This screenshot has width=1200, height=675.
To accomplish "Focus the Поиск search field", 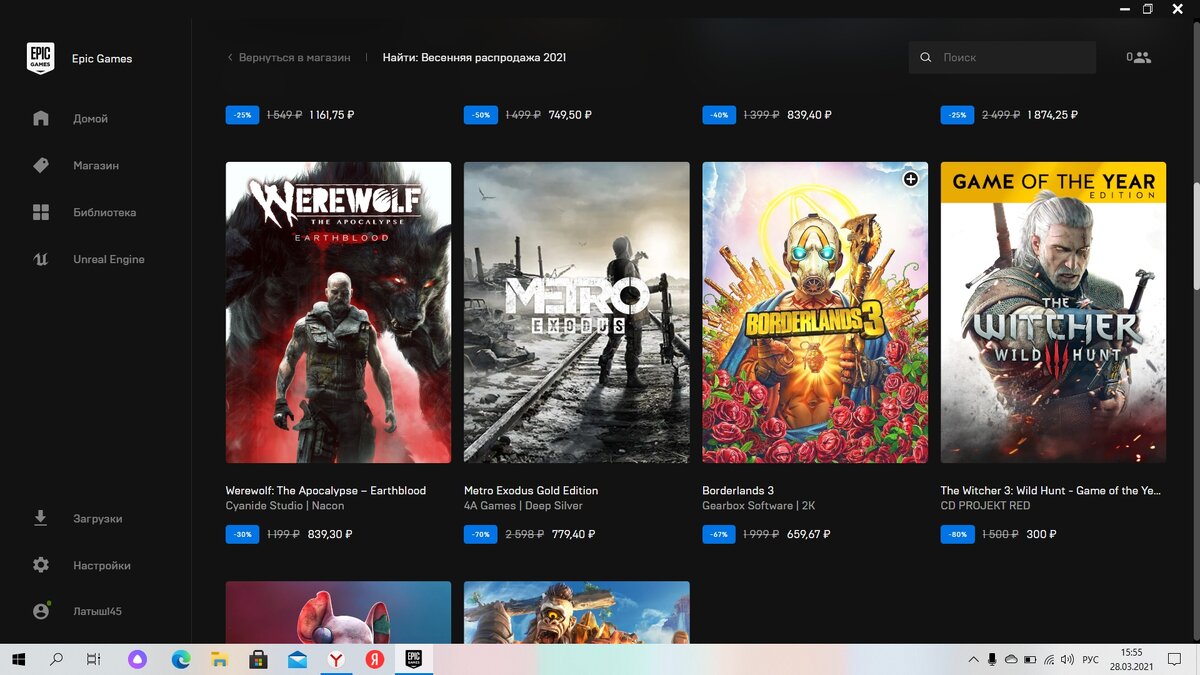I will click(x=1002, y=58).
